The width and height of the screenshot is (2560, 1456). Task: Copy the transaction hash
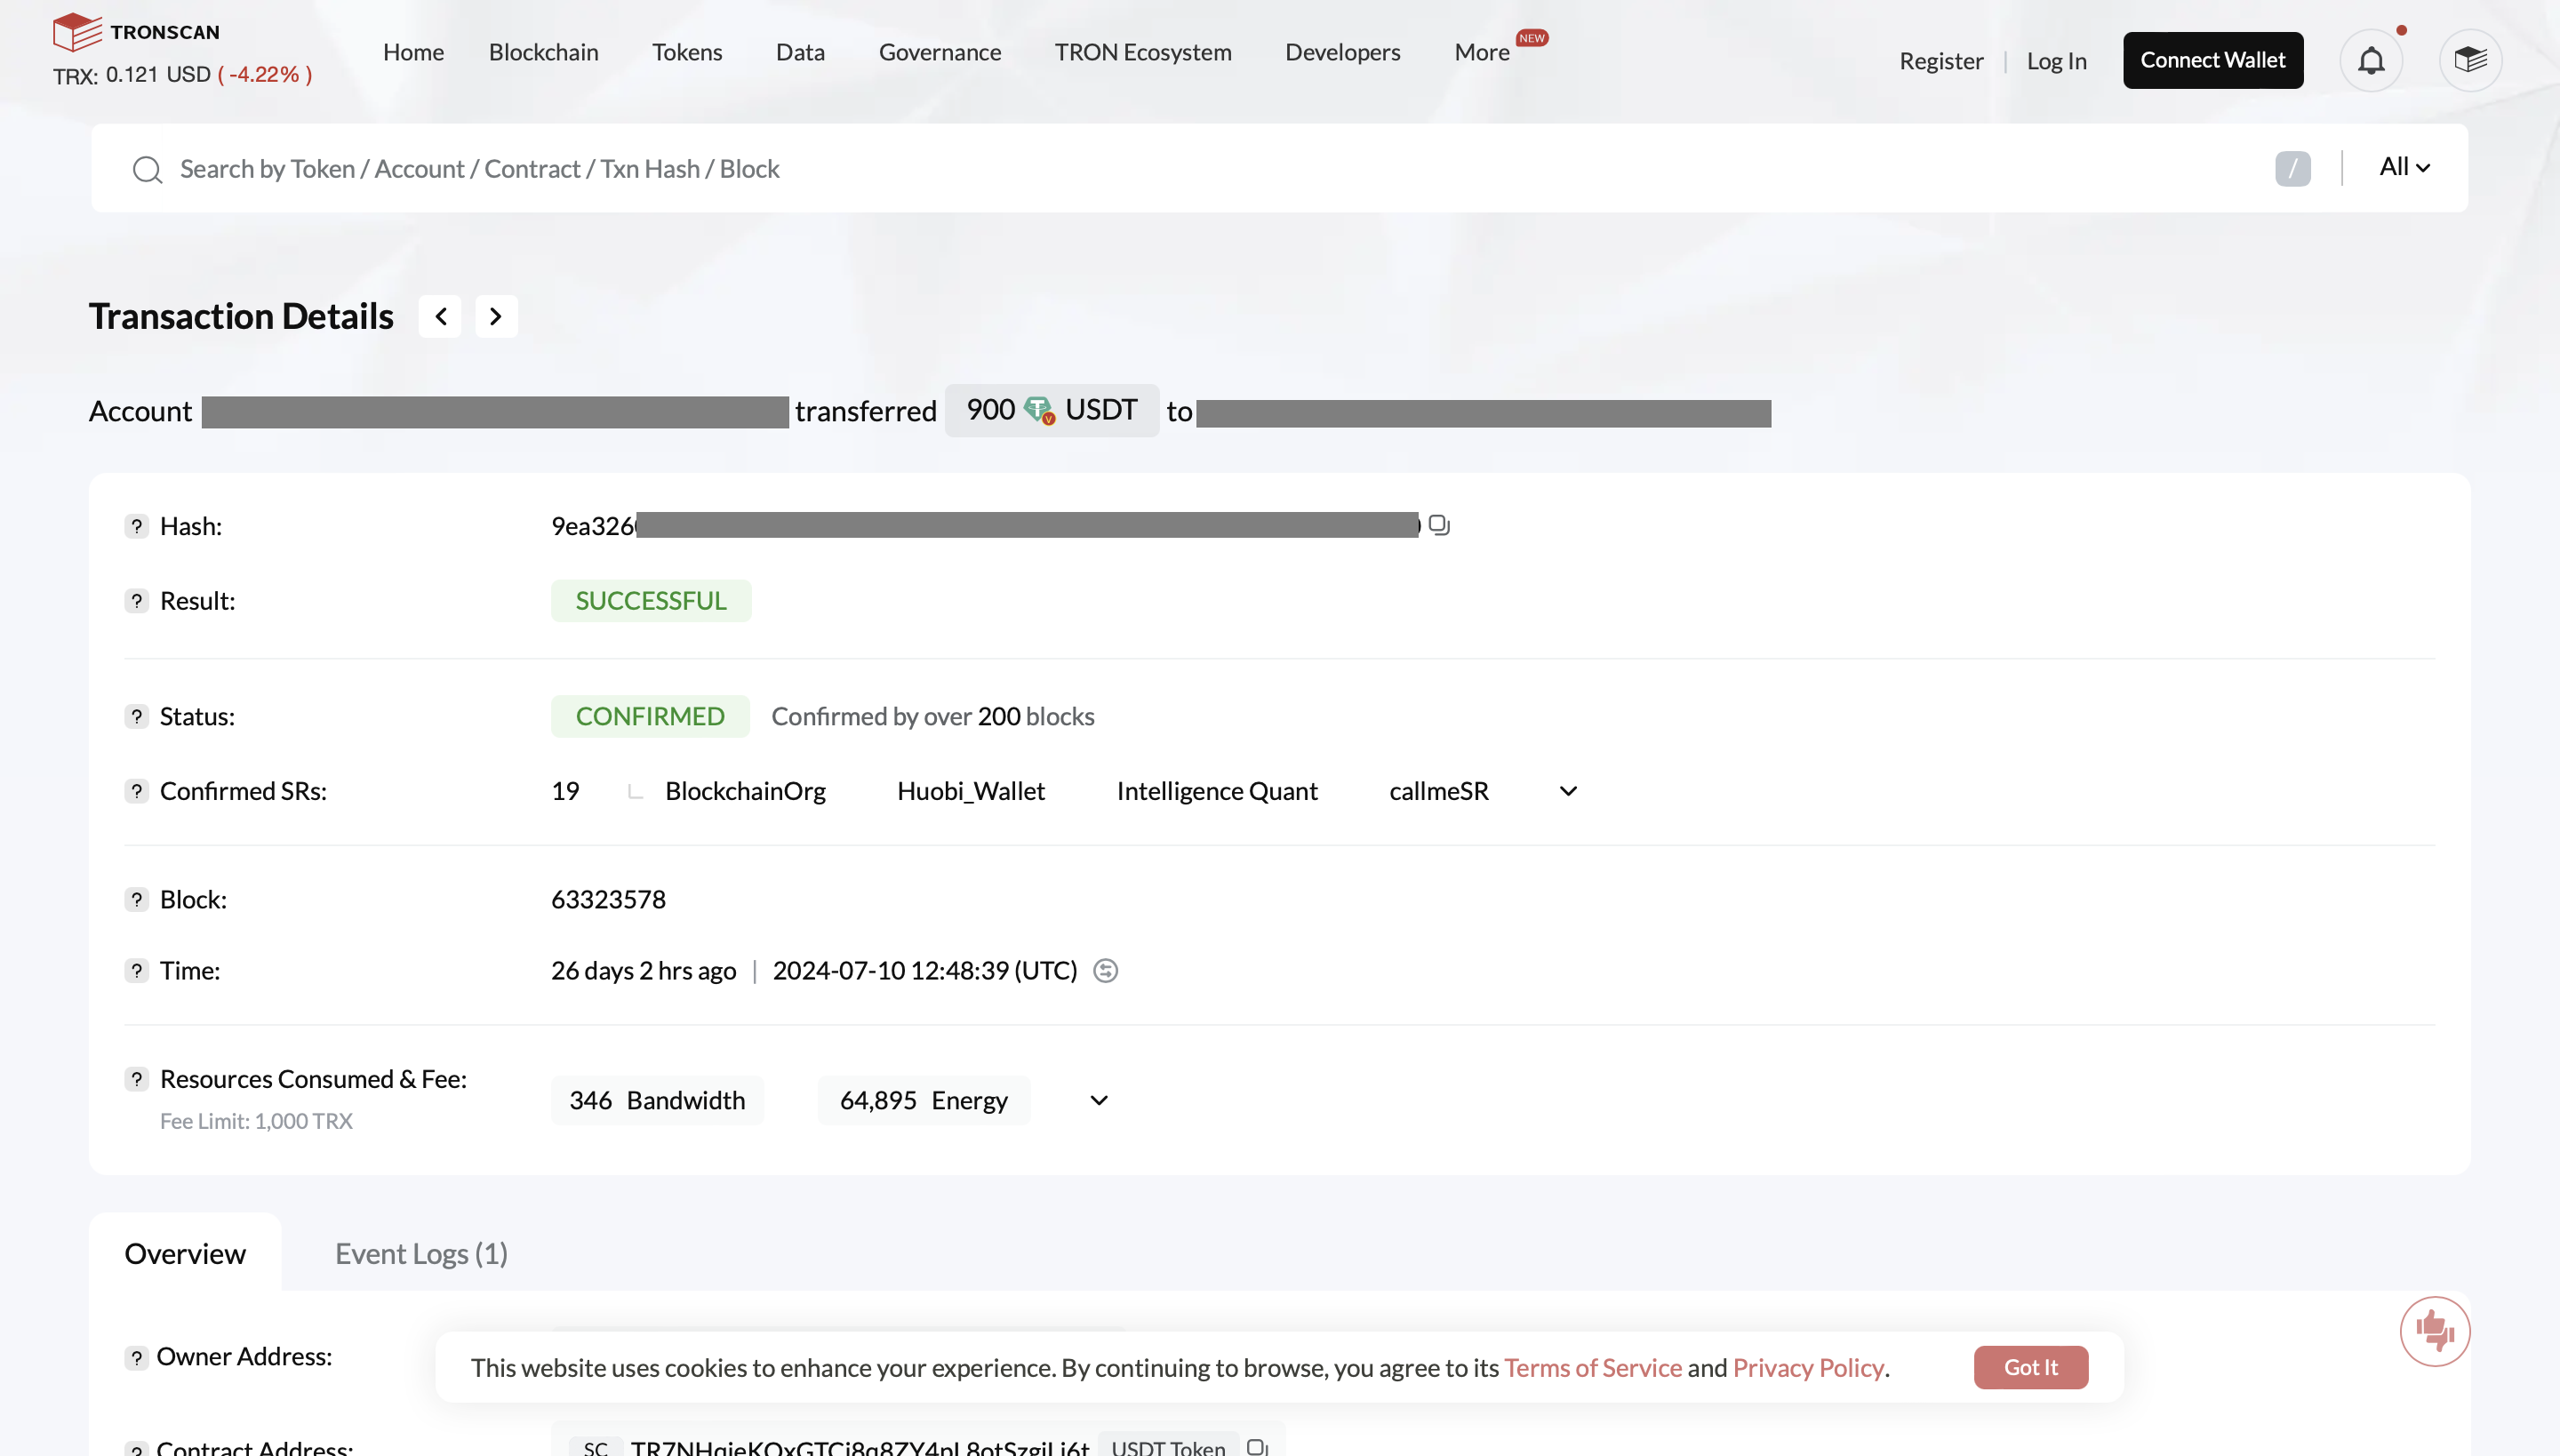1439,525
